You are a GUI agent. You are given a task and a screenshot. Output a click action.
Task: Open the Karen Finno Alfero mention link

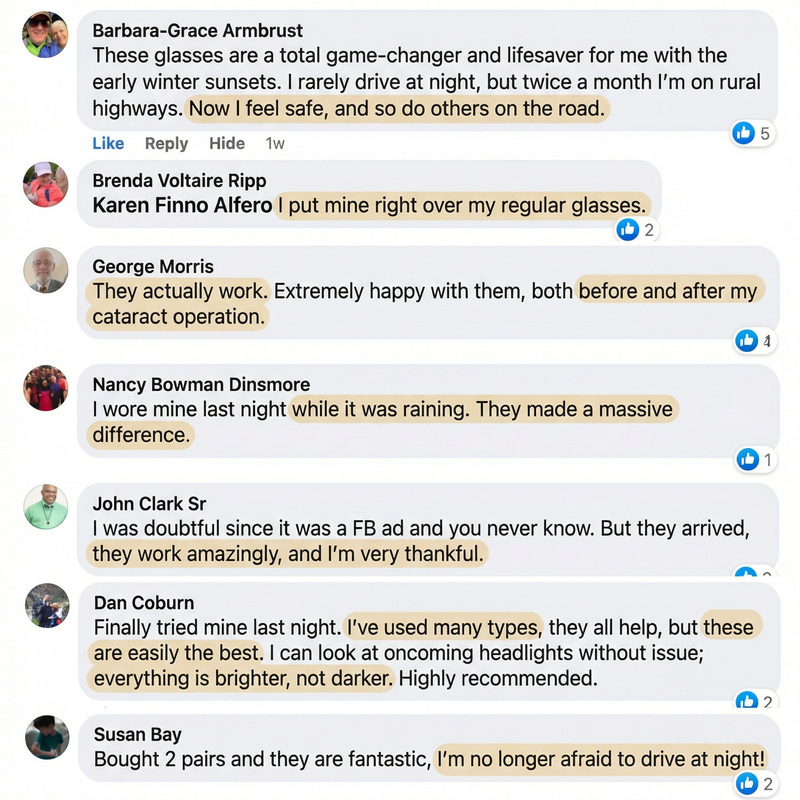pyautogui.click(x=182, y=205)
